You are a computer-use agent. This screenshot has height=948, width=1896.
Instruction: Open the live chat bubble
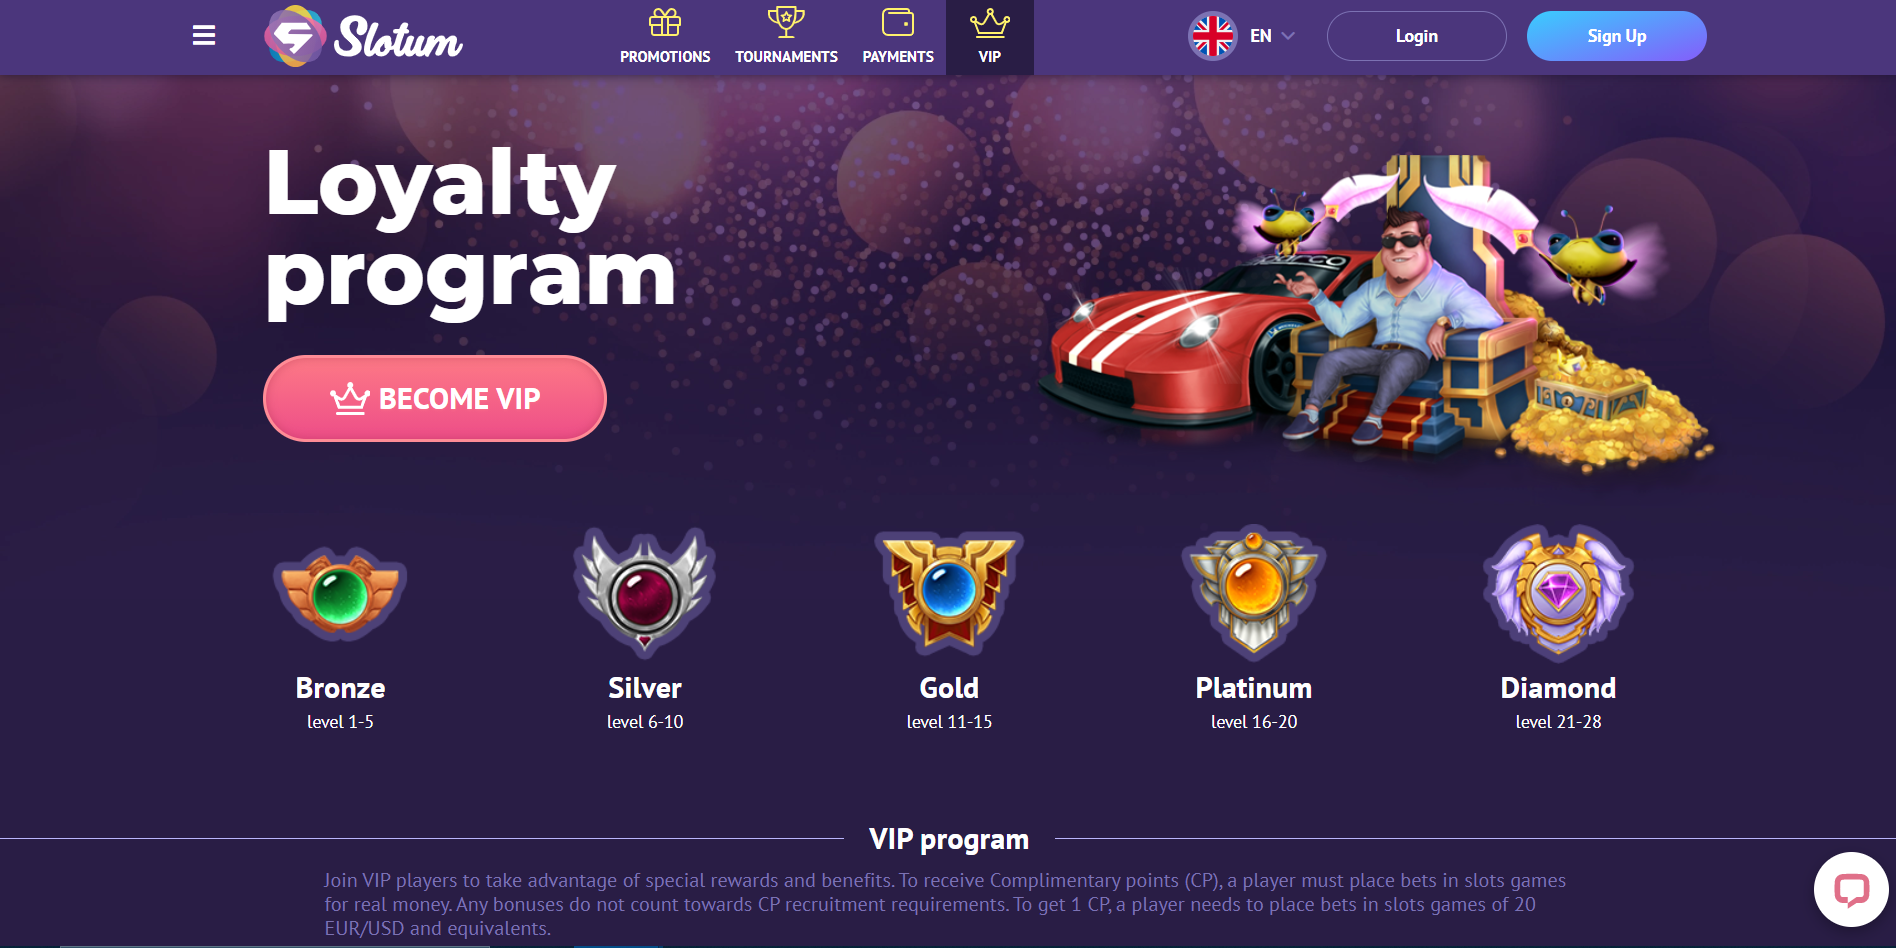tap(1851, 889)
